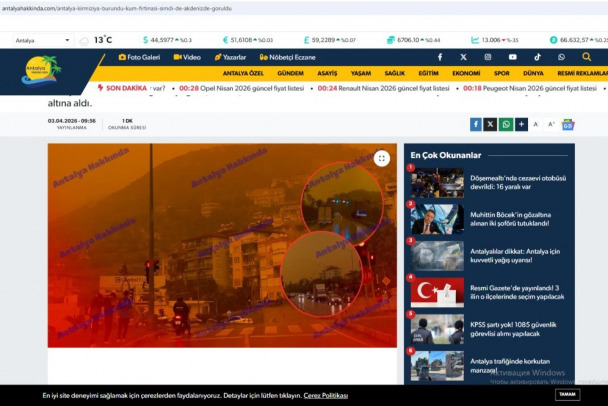Open the ANTALYA ÖZEL menu
Screen dimensions: 608x406
242,73
